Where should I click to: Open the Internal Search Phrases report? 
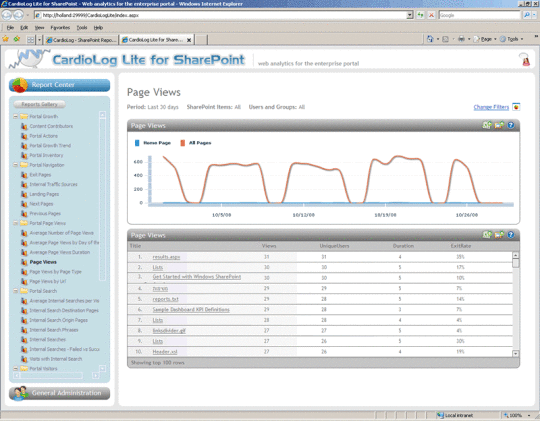click(x=54, y=330)
